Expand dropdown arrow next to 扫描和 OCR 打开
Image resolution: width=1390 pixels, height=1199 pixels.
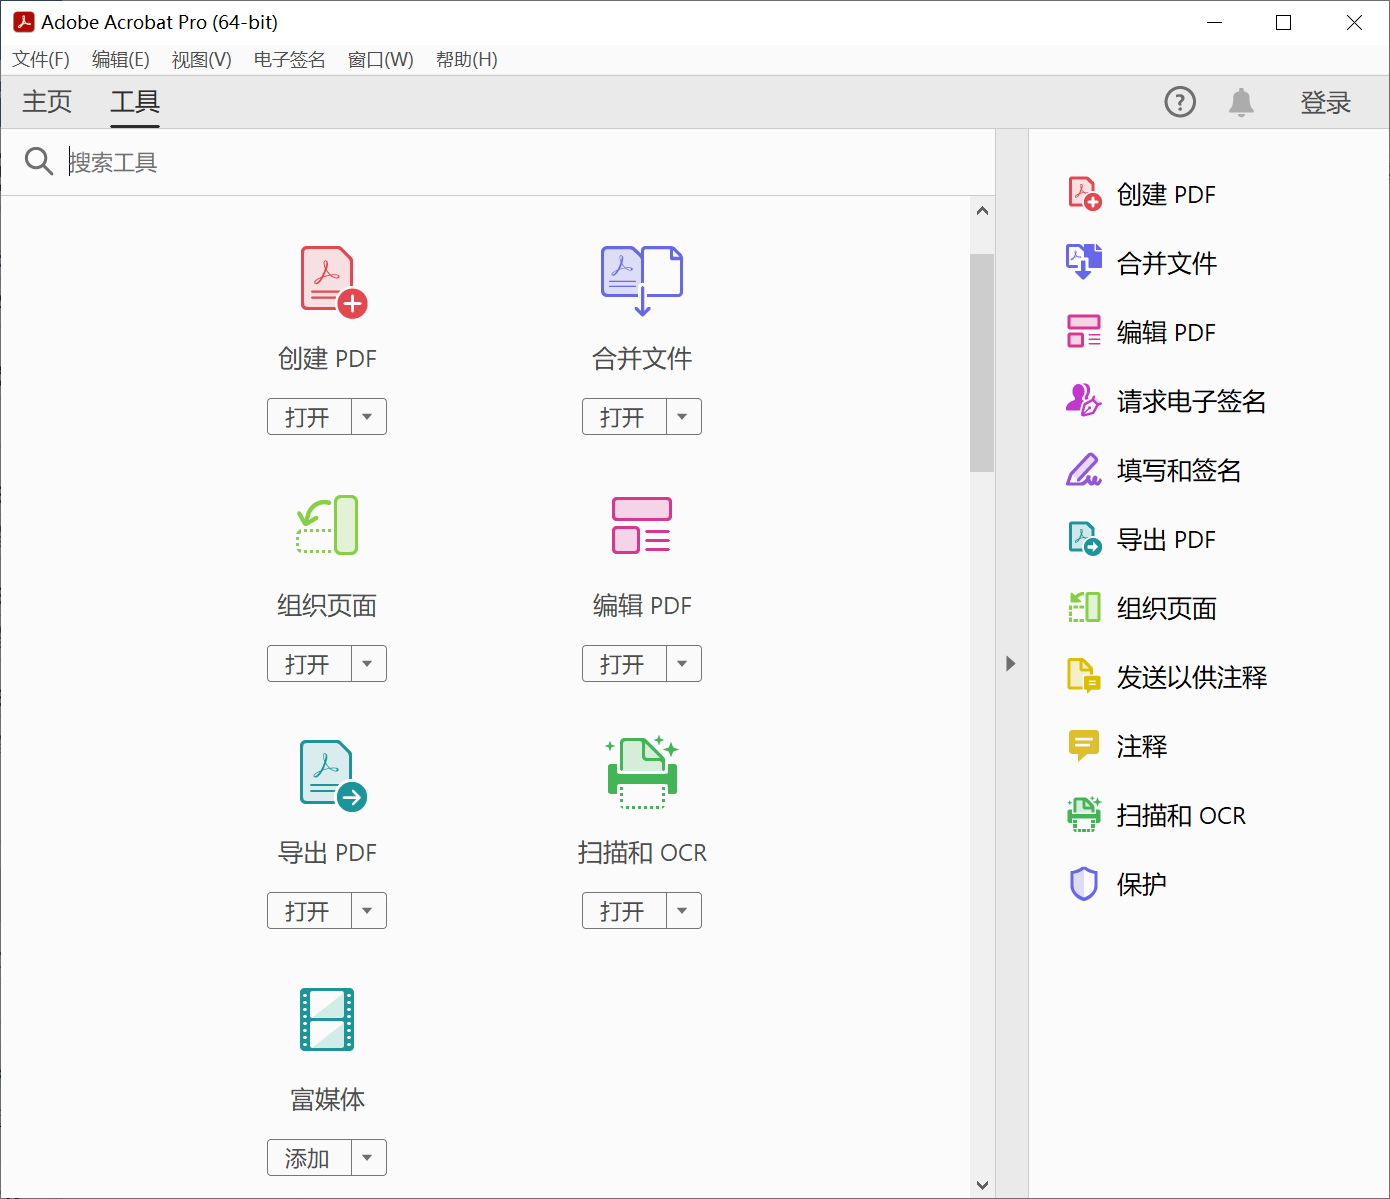pyautogui.click(x=683, y=911)
